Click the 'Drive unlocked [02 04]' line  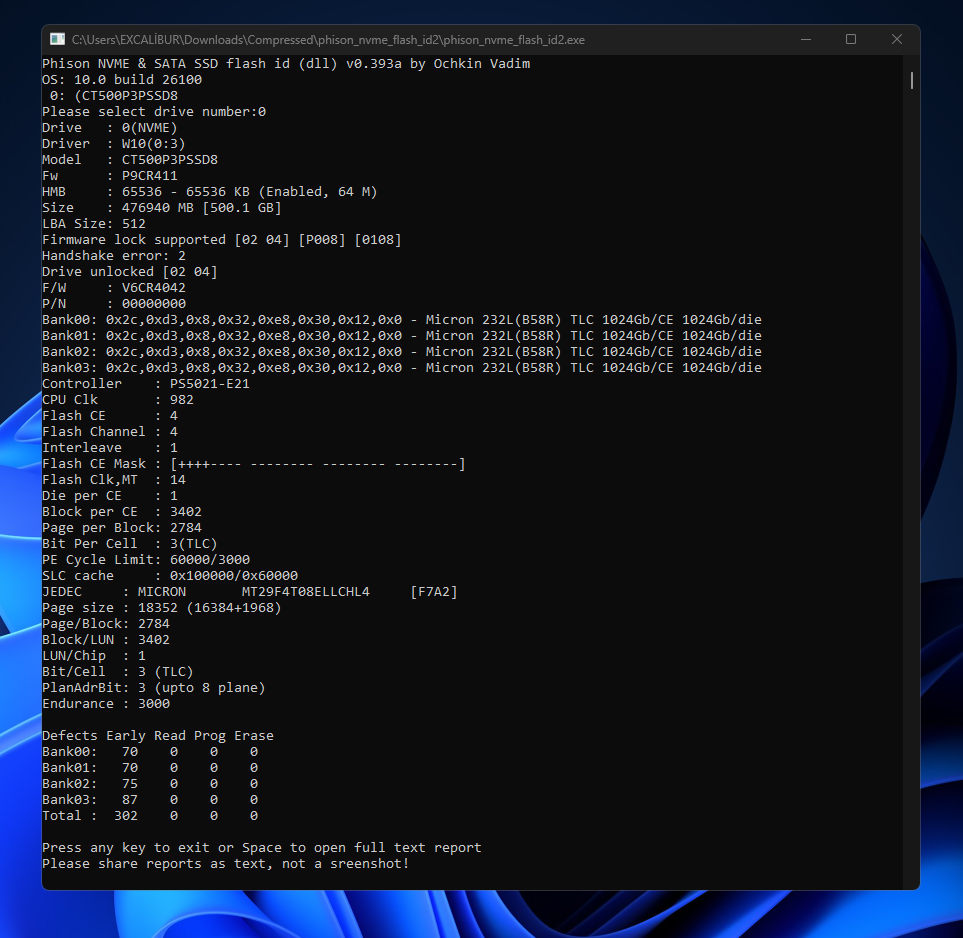pyautogui.click(x=130, y=272)
